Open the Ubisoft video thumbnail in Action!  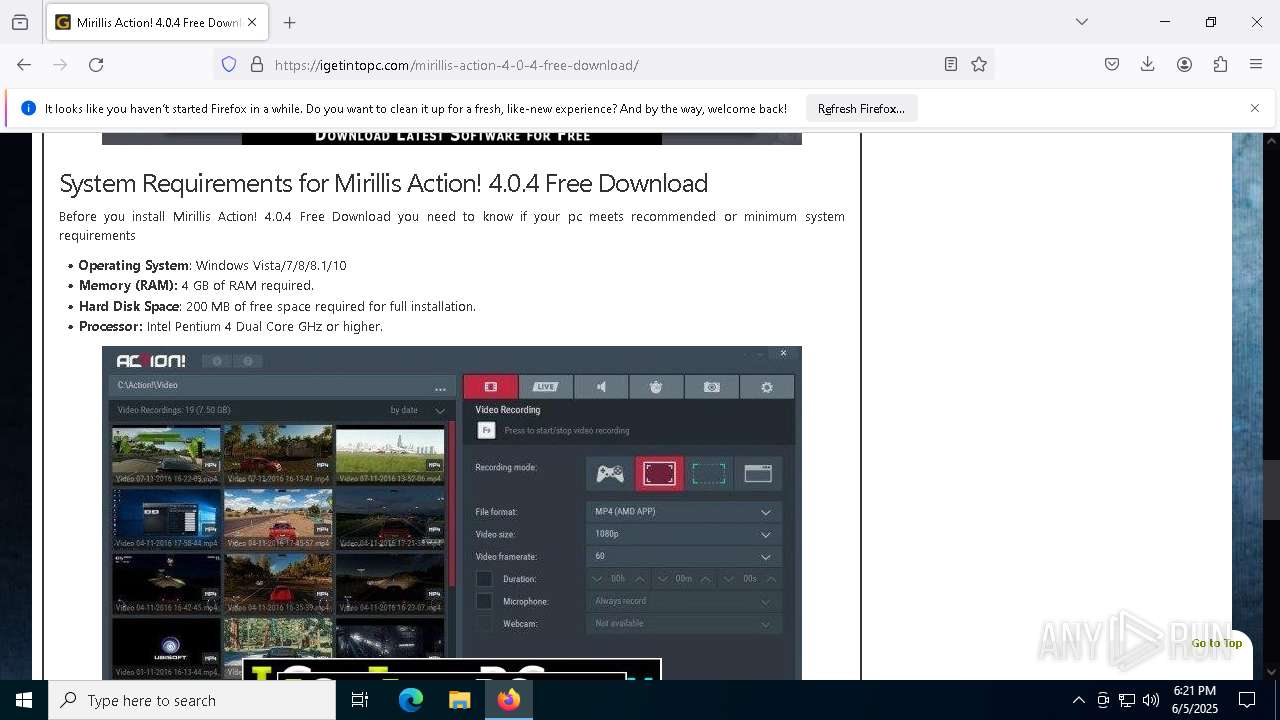tap(167, 647)
